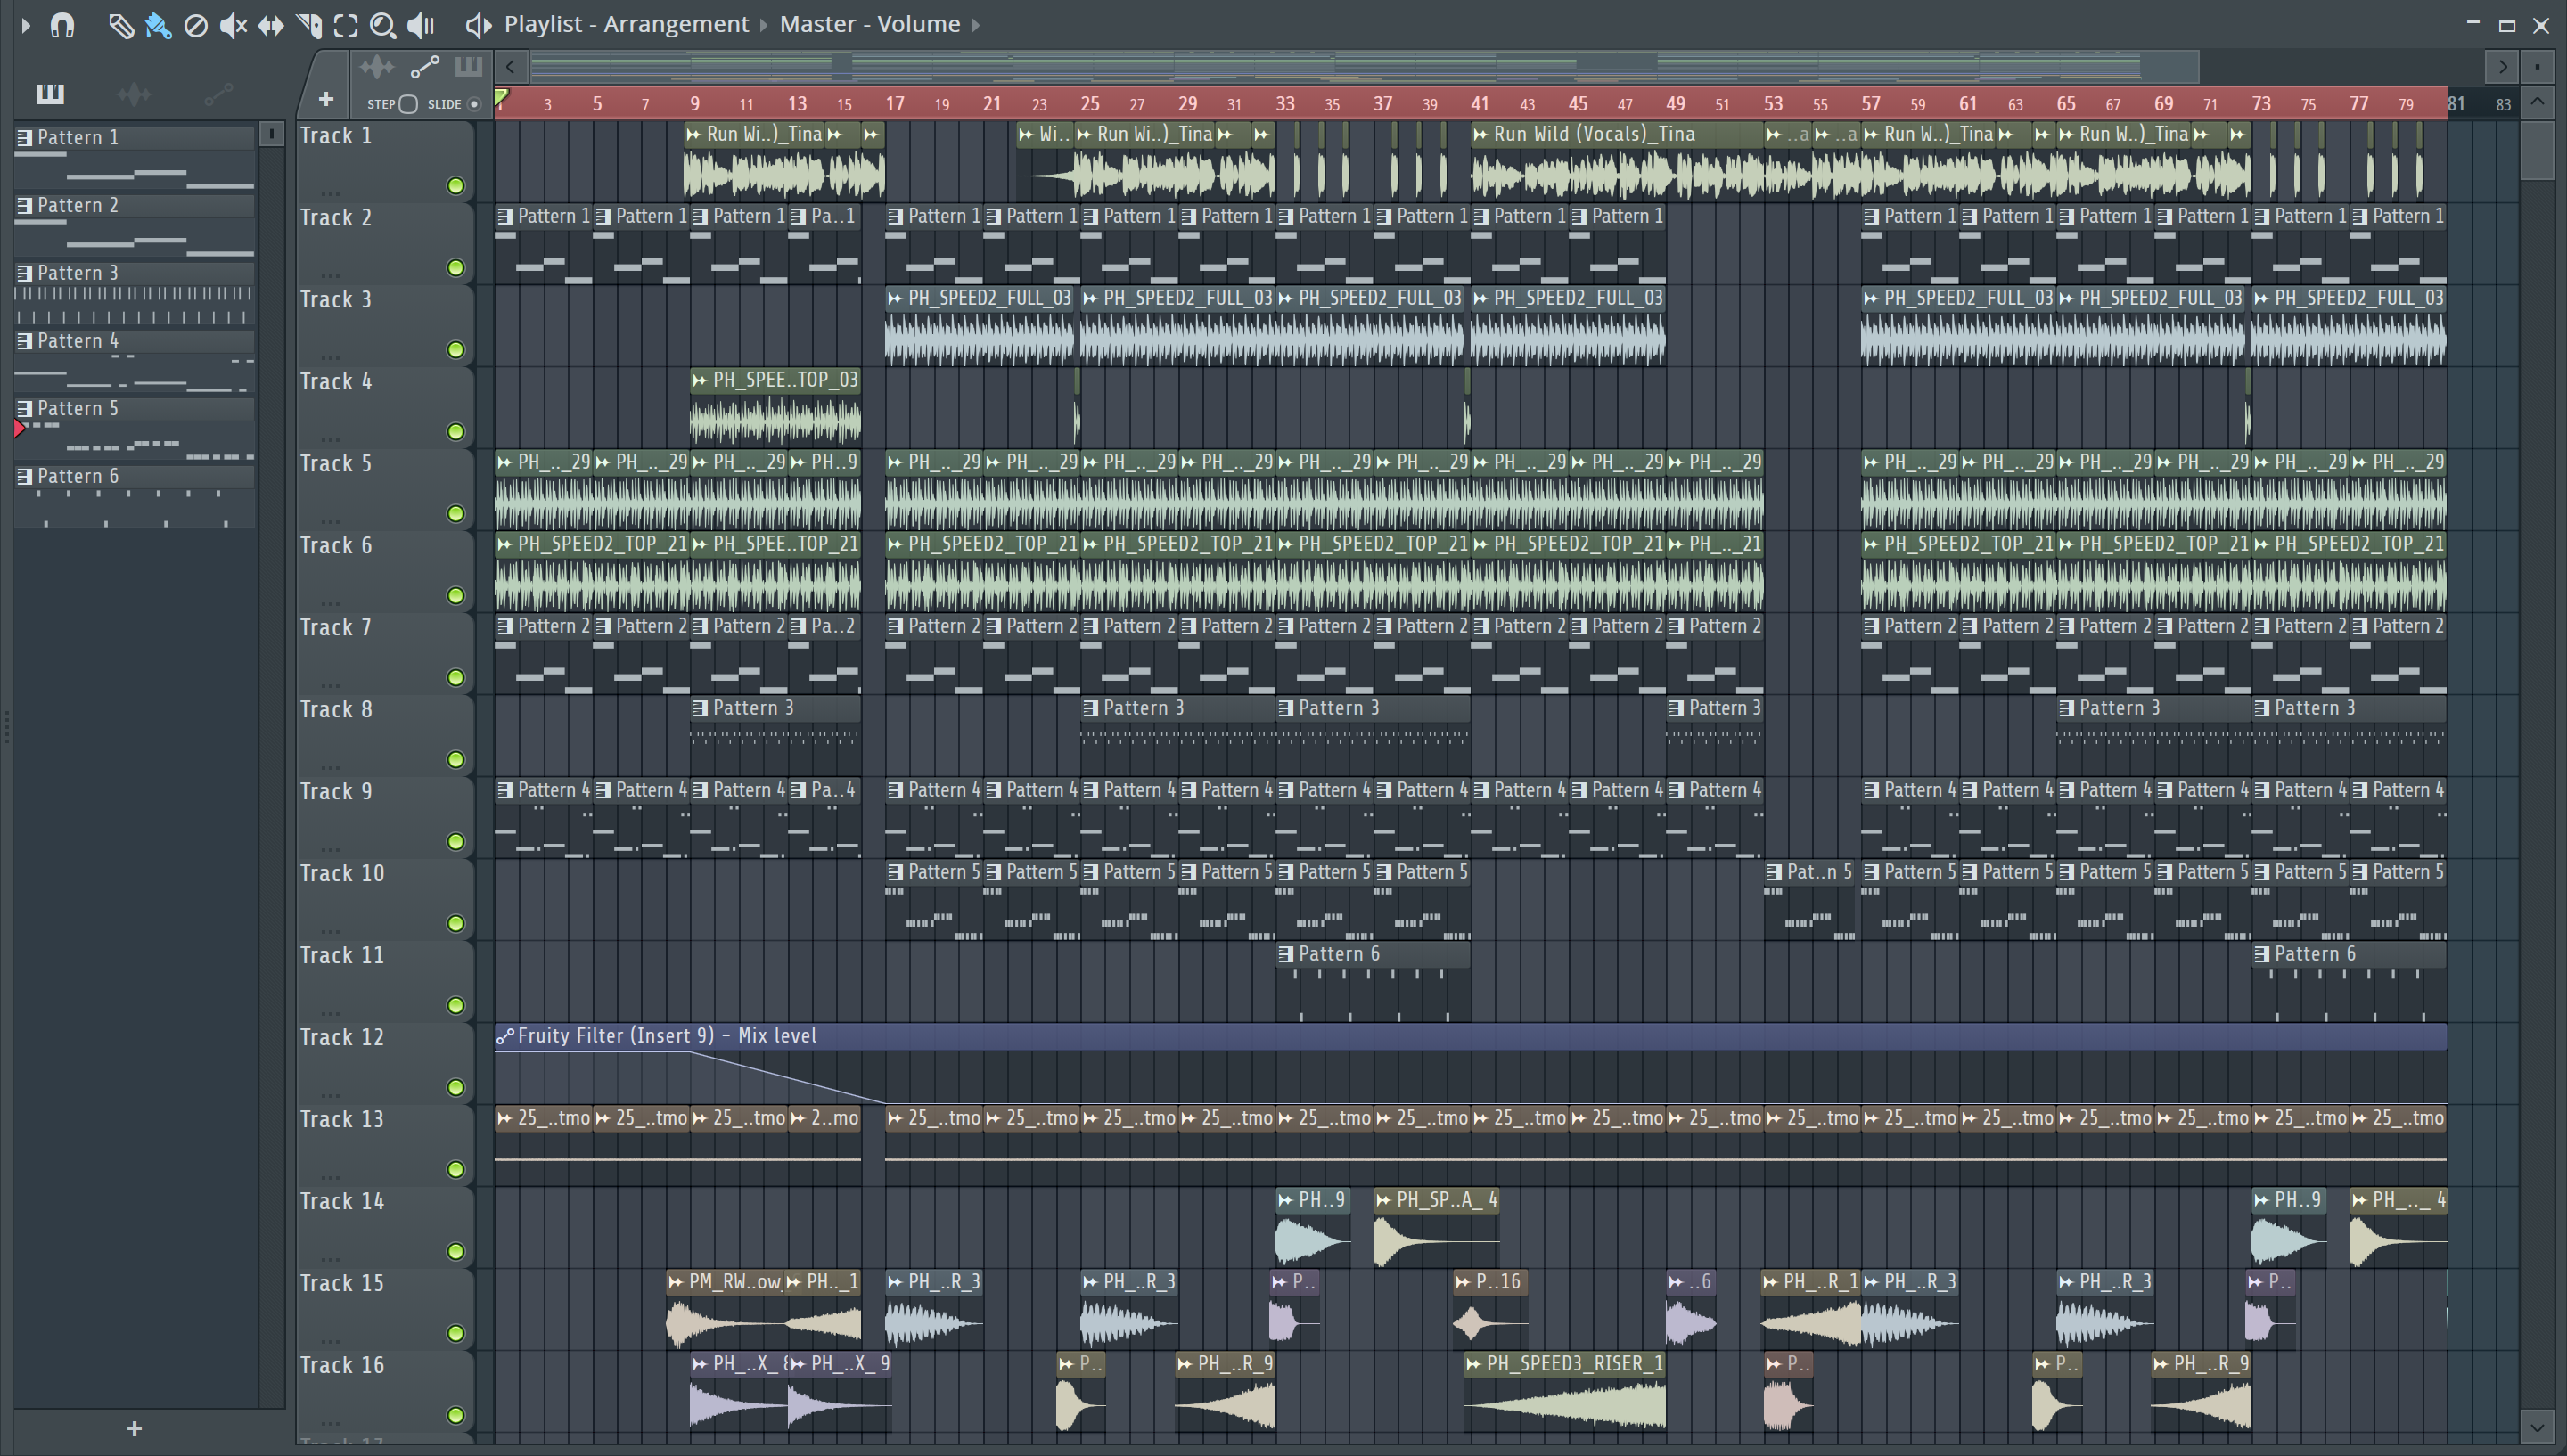
Task: Select the Mute tool
Action: 233,25
